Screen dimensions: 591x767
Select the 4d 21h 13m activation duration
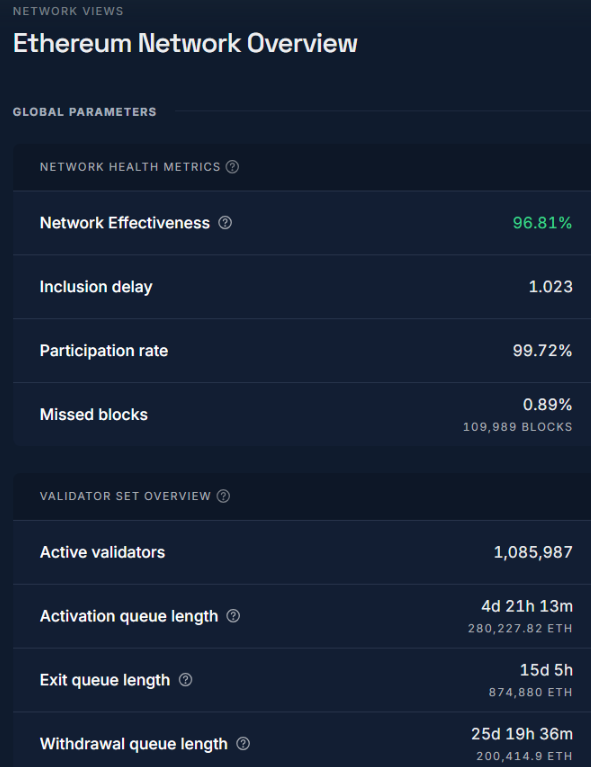coord(527,607)
